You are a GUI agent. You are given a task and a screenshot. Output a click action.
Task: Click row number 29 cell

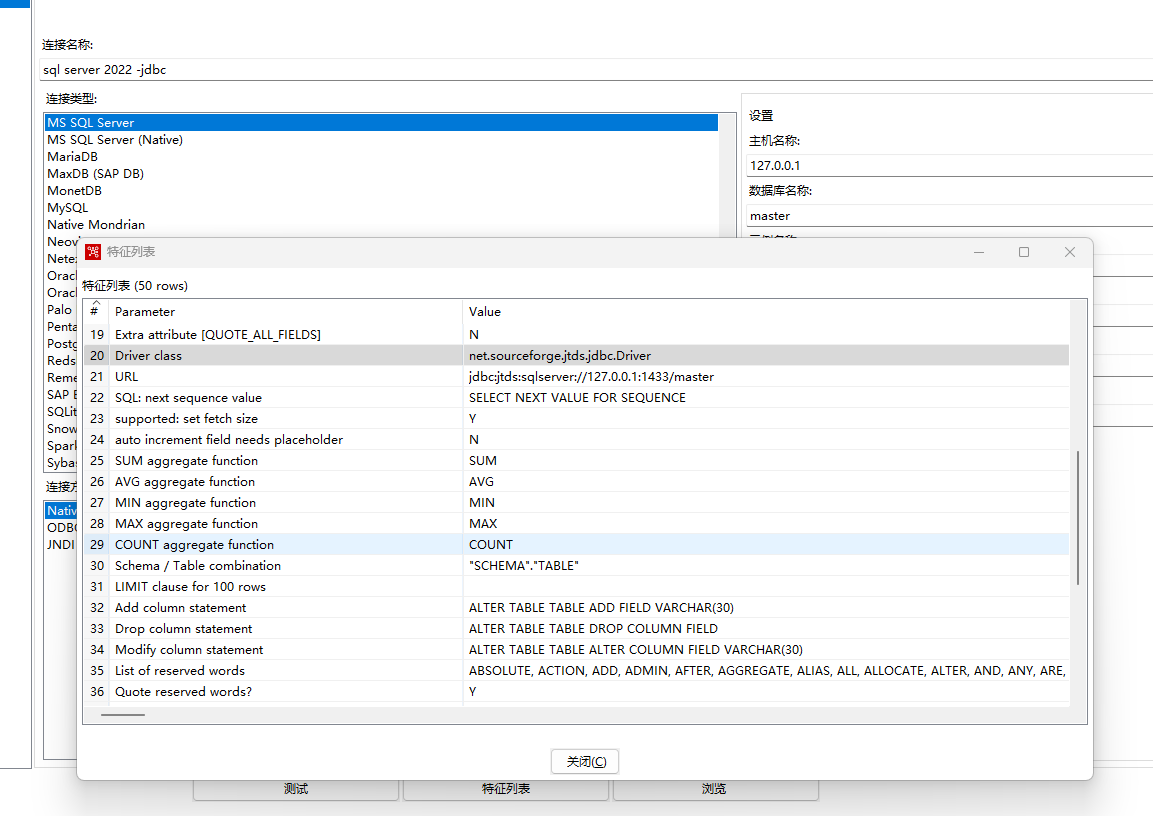click(x=97, y=545)
